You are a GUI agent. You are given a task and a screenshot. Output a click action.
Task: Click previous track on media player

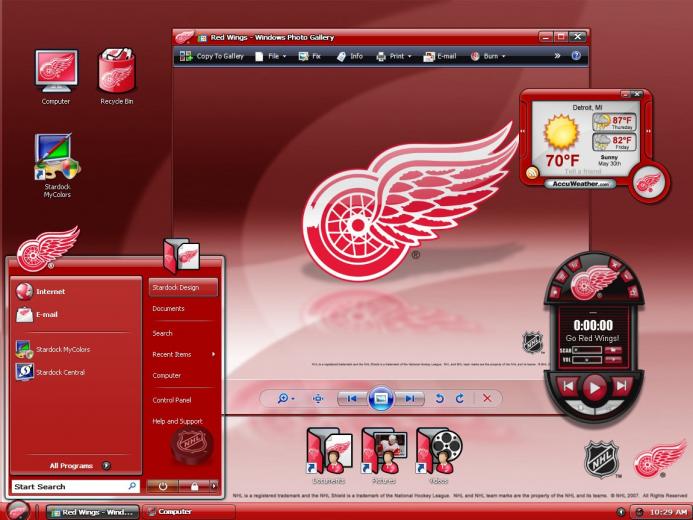click(568, 386)
